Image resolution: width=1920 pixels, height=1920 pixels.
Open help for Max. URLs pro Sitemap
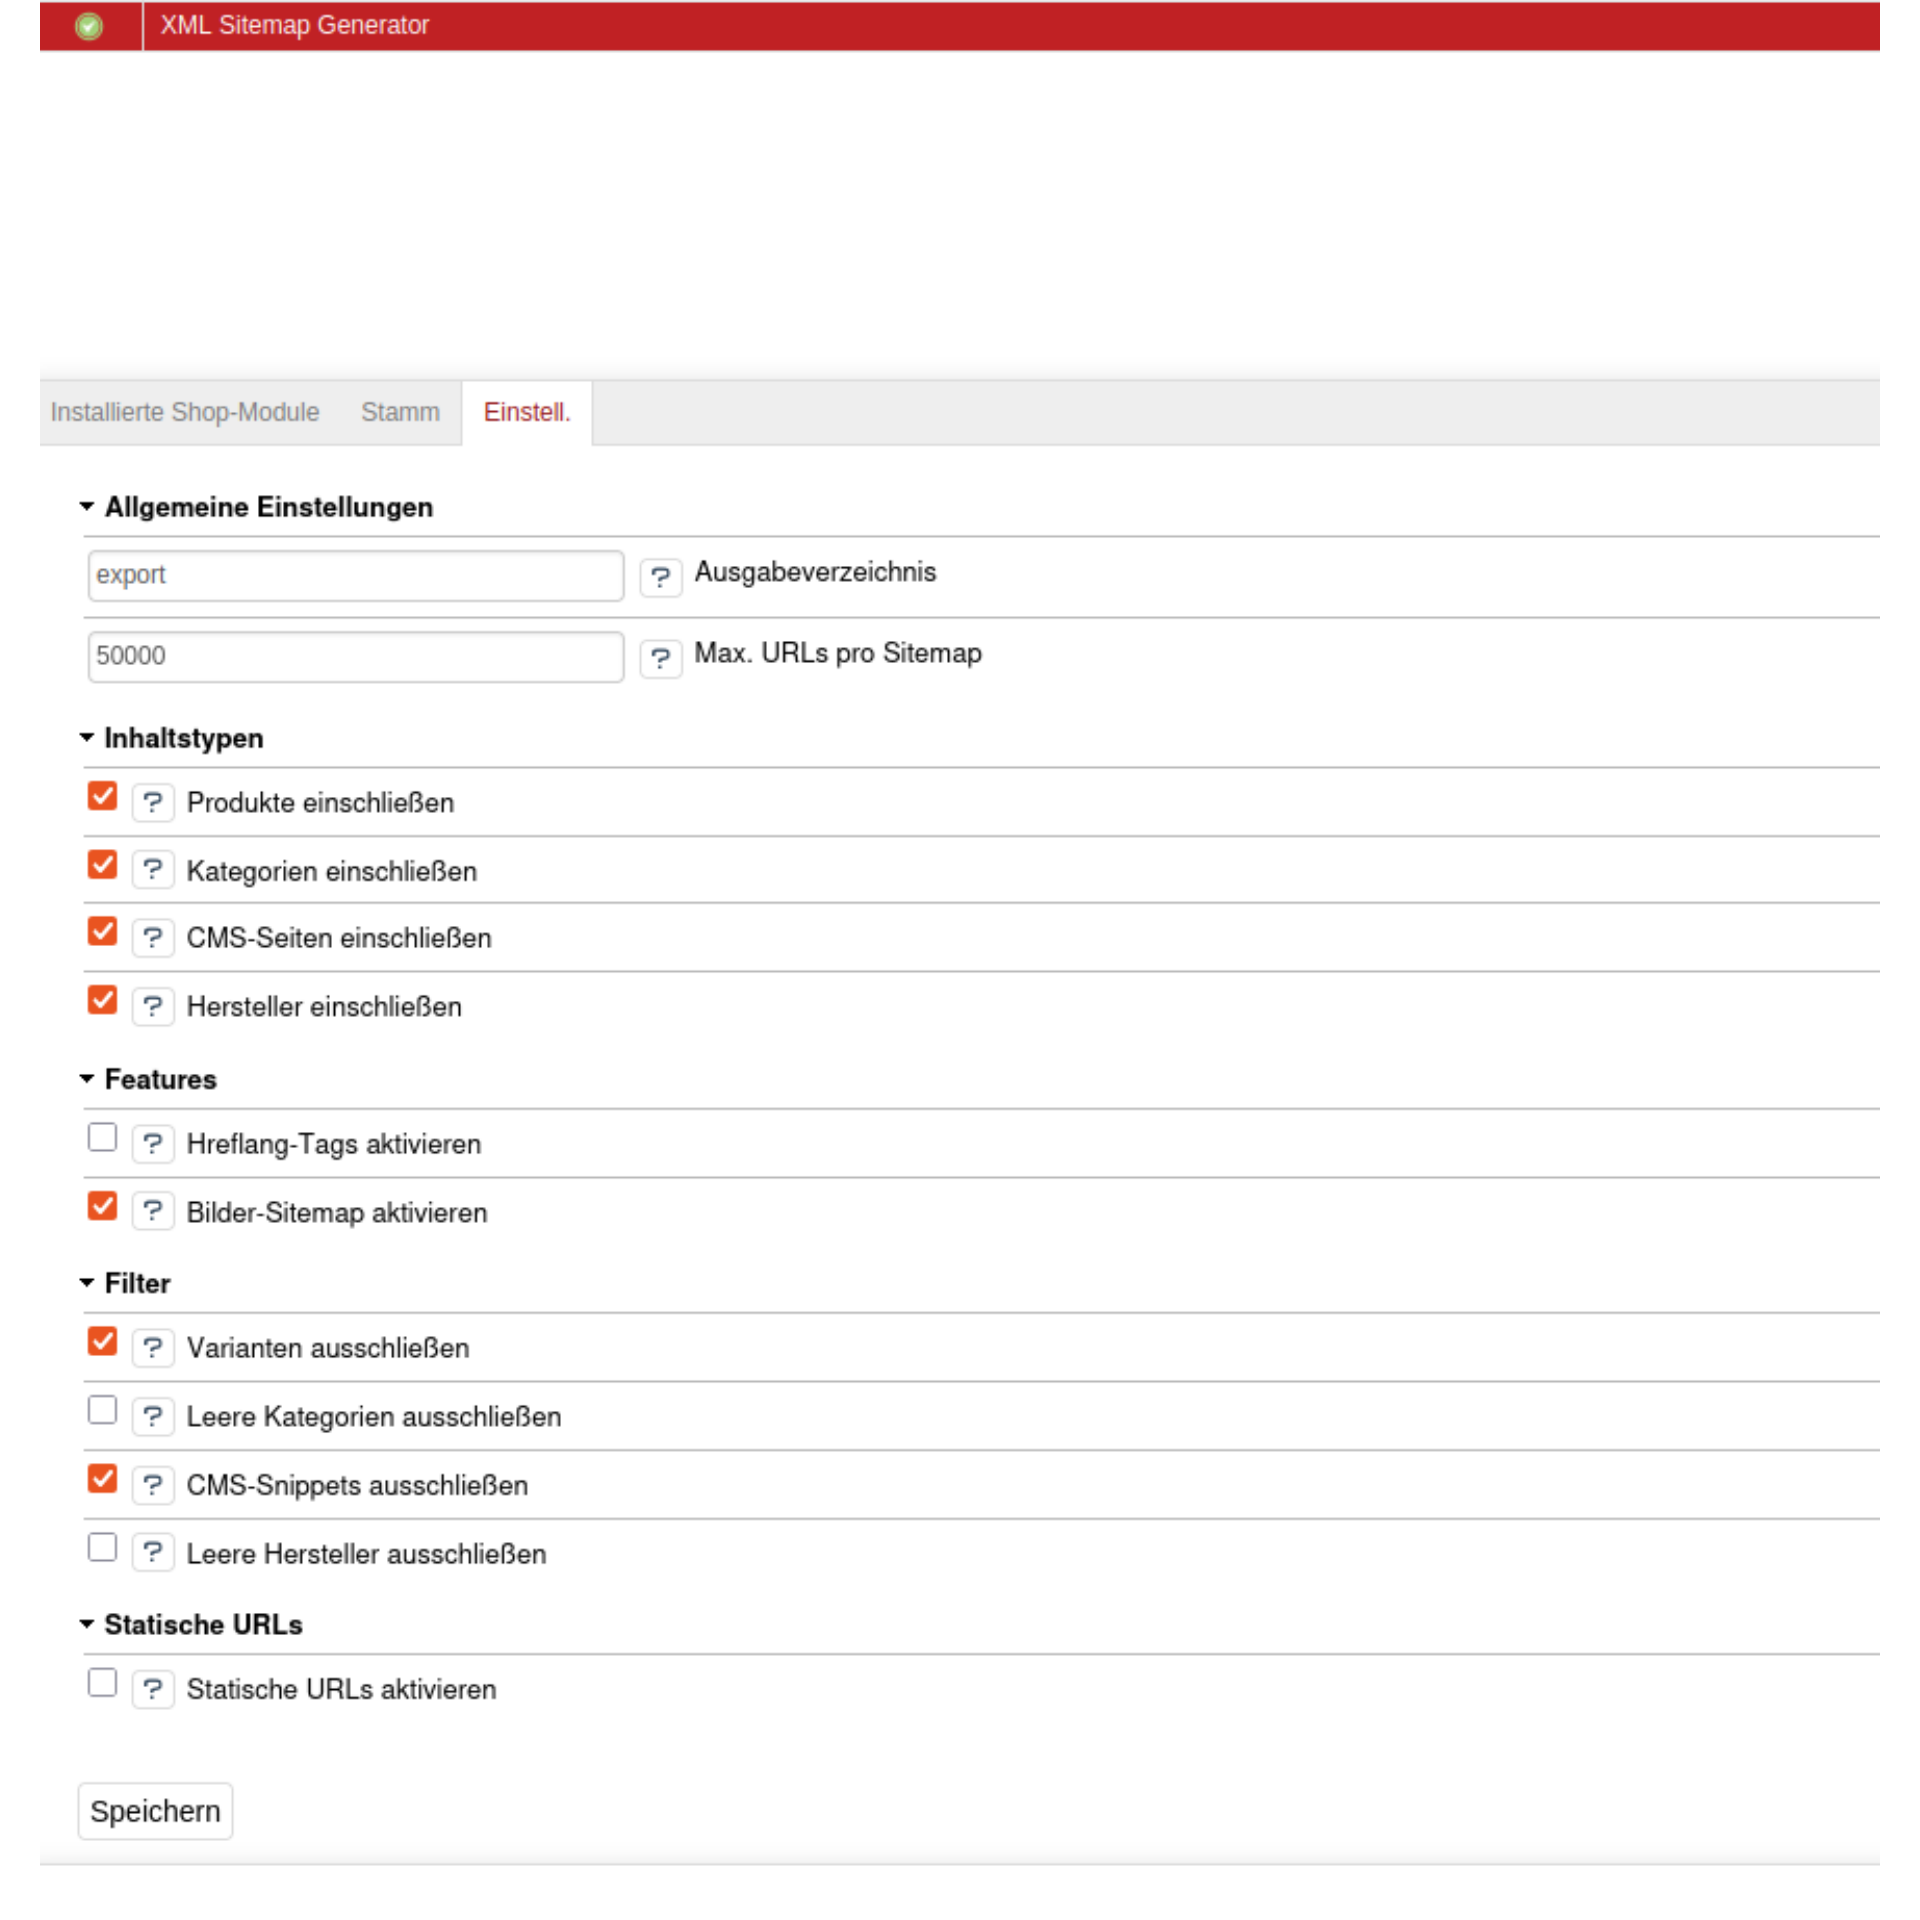pos(659,658)
